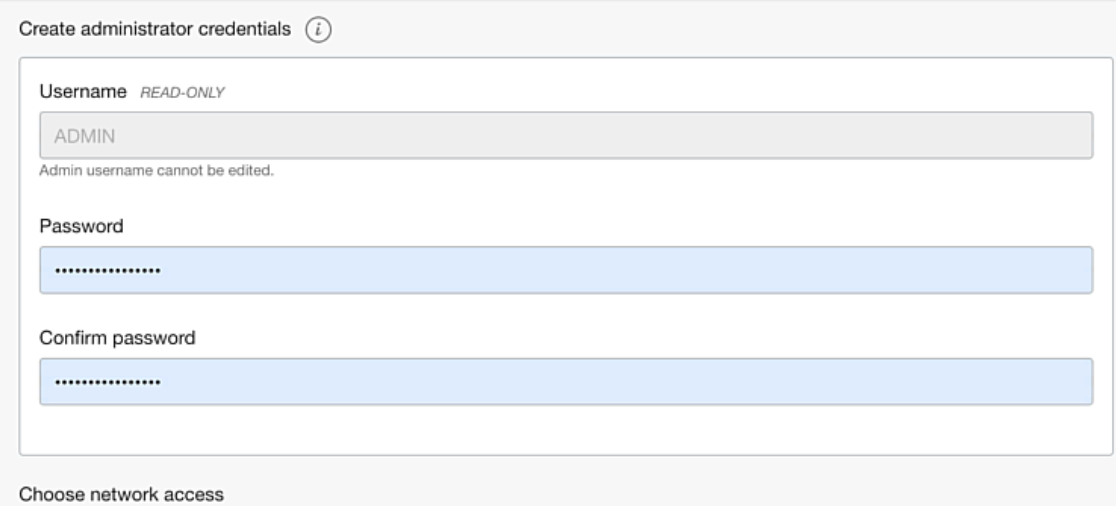Image resolution: width=1116 pixels, height=506 pixels.
Task: Select the read-only Username field
Action: [x=566, y=135]
